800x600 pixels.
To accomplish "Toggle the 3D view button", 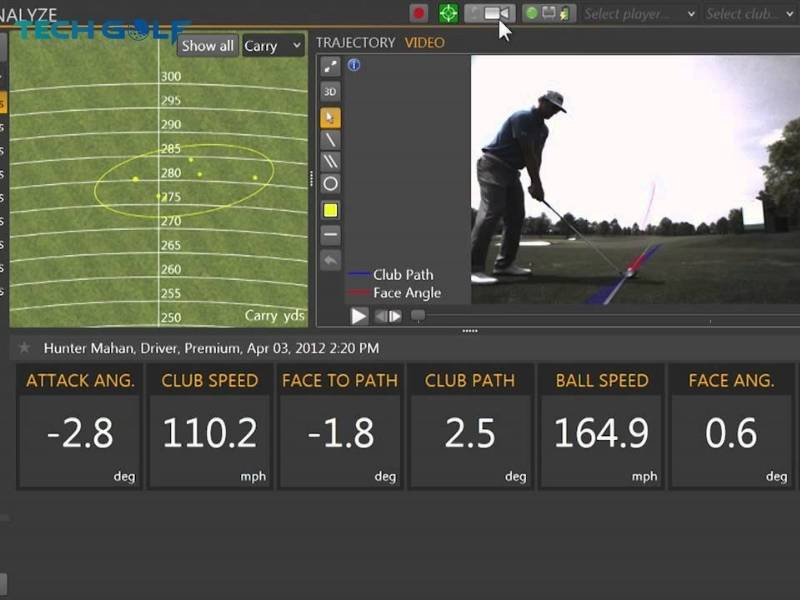I will tap(330, 92).
